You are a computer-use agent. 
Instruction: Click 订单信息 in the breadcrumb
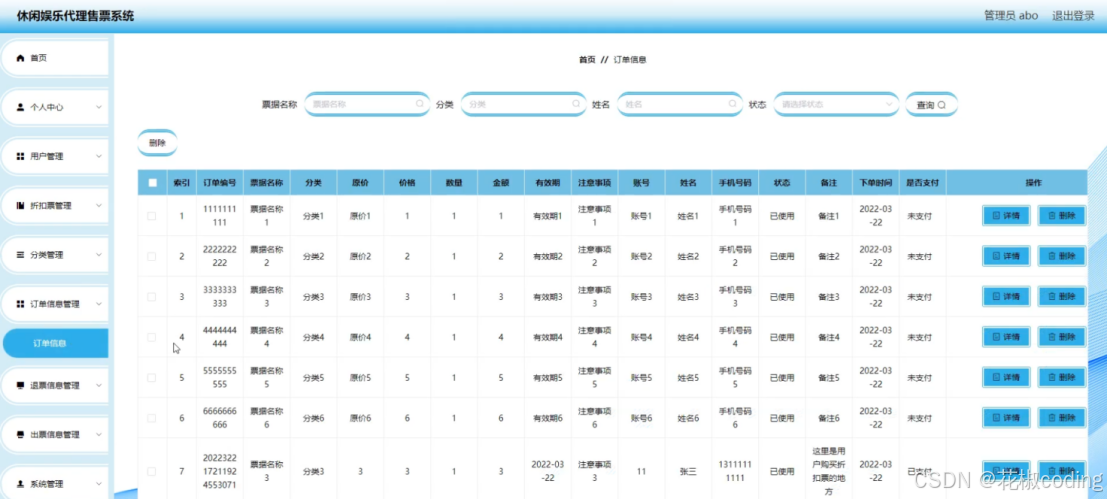630,60
